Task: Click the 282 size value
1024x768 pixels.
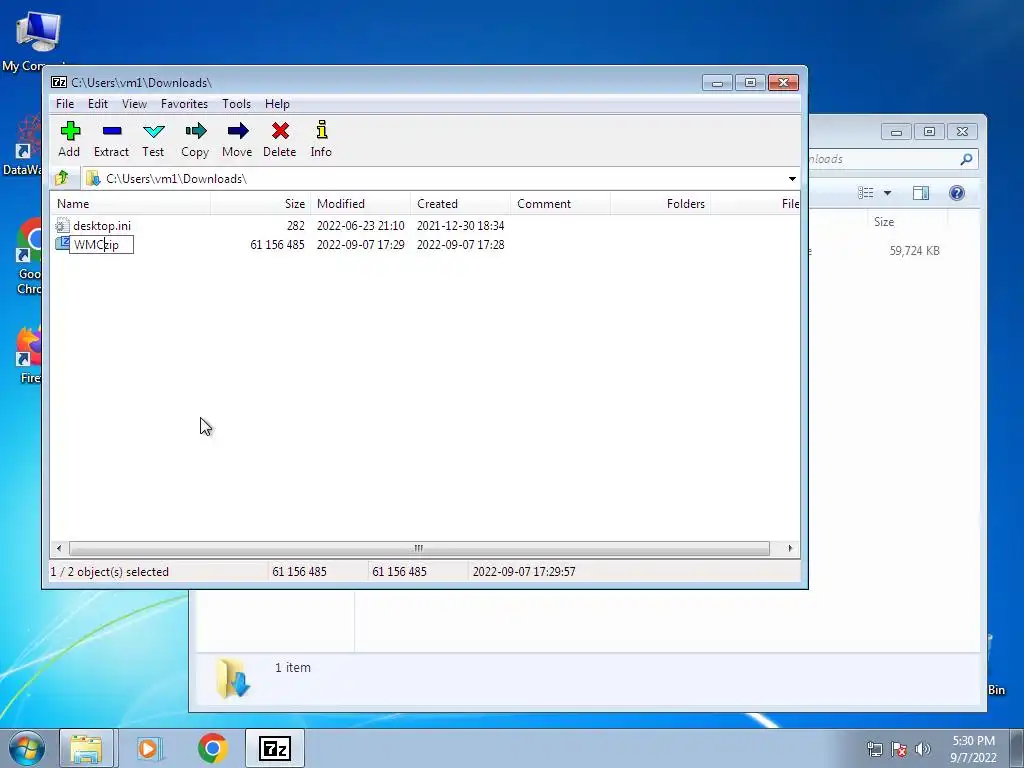Action: pos(295,225)
